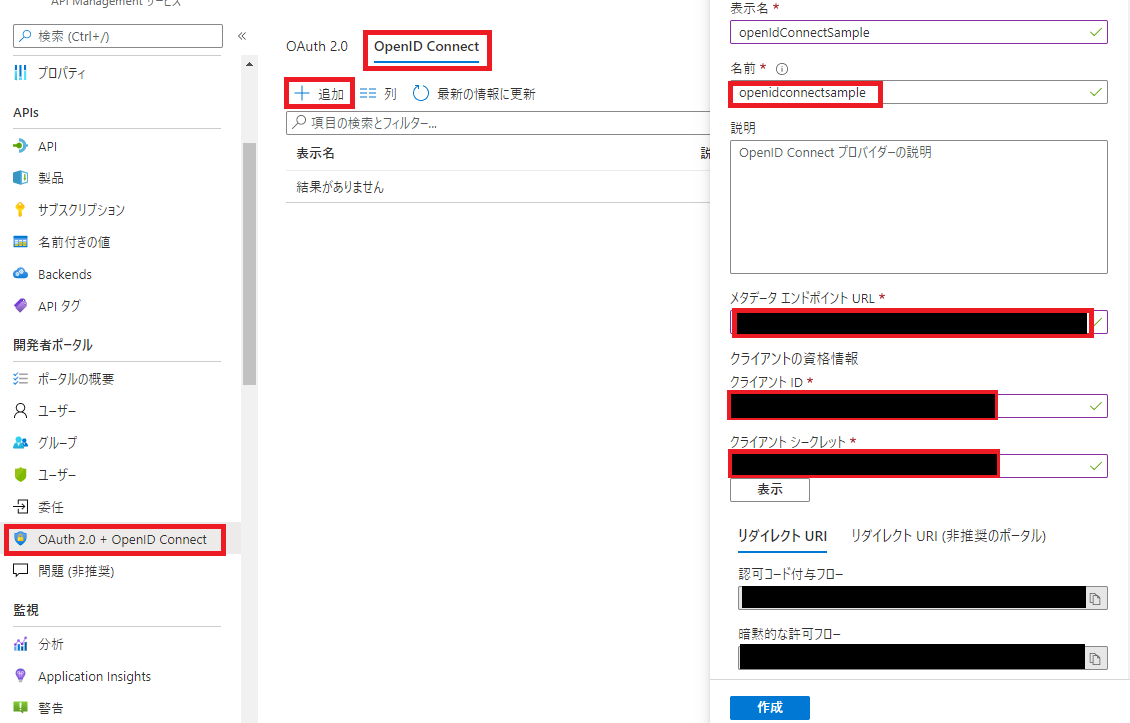Screen dimensions: 1130x723
Task: Click the メタデータ エンドポイント URL field
Action: 918,322
